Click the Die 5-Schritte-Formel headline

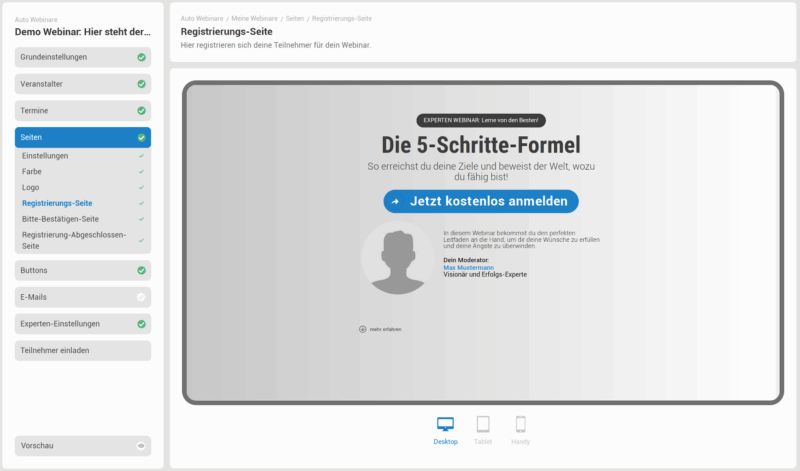point(481,145)
